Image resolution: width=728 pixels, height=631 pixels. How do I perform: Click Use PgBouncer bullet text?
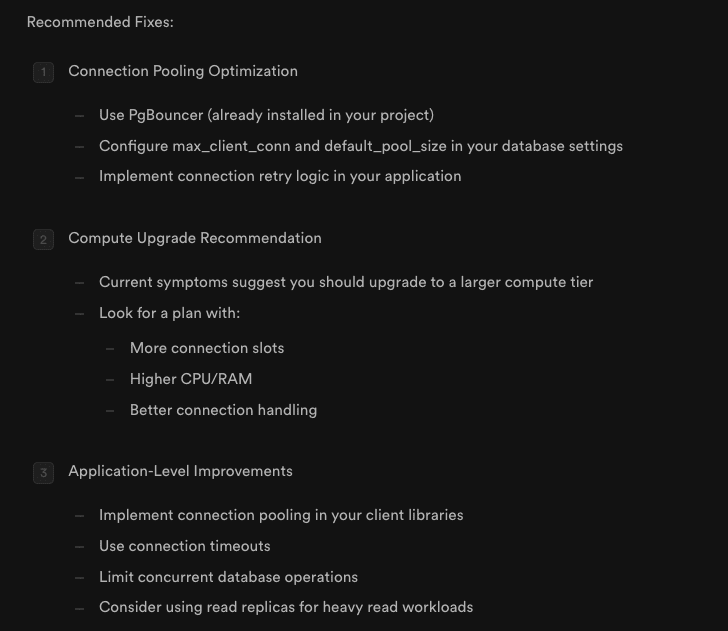pos(266,115)
